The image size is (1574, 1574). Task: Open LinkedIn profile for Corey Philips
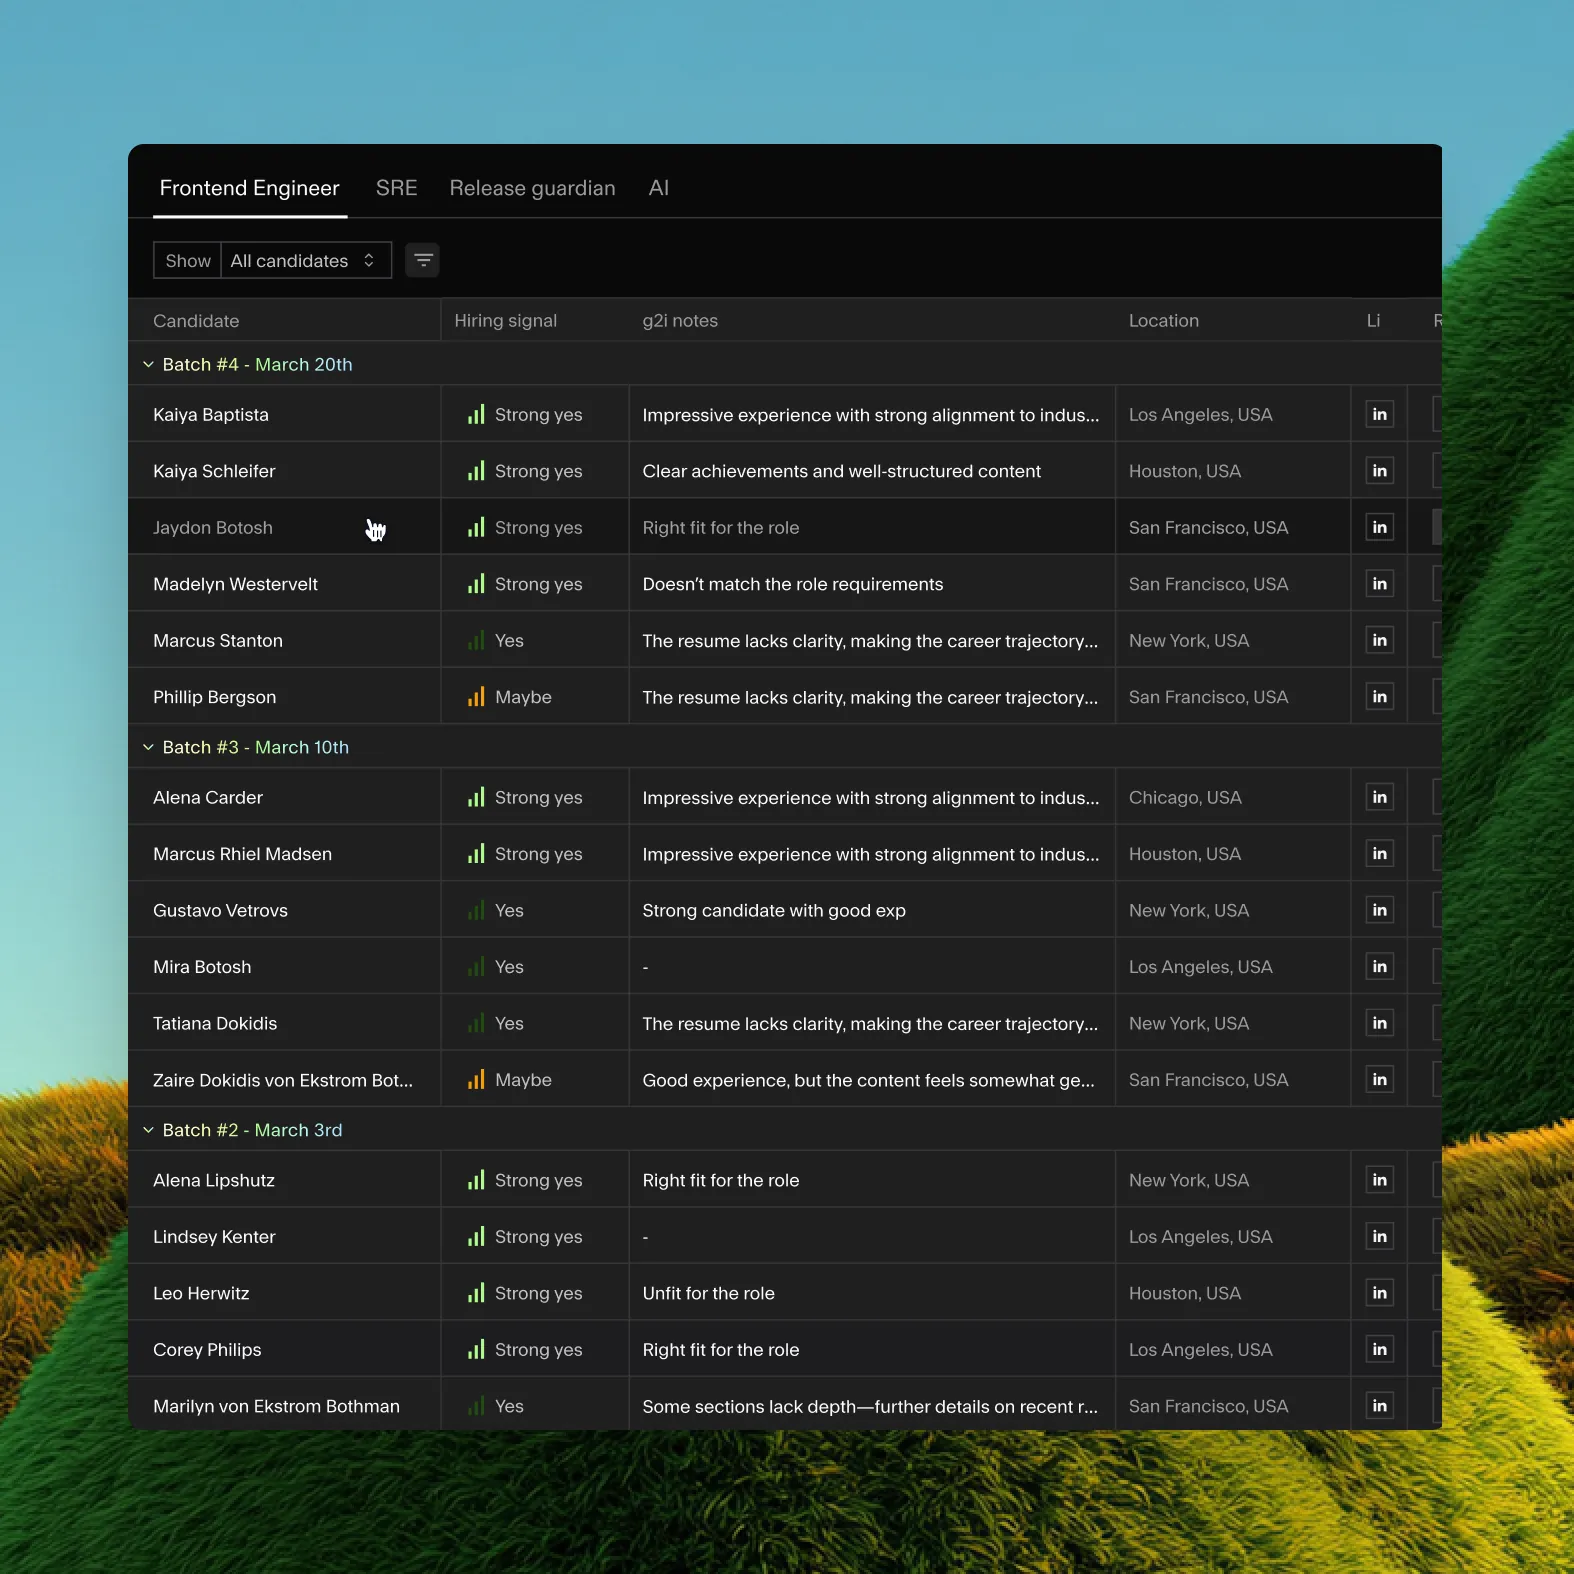(x=1379, y=1350)
